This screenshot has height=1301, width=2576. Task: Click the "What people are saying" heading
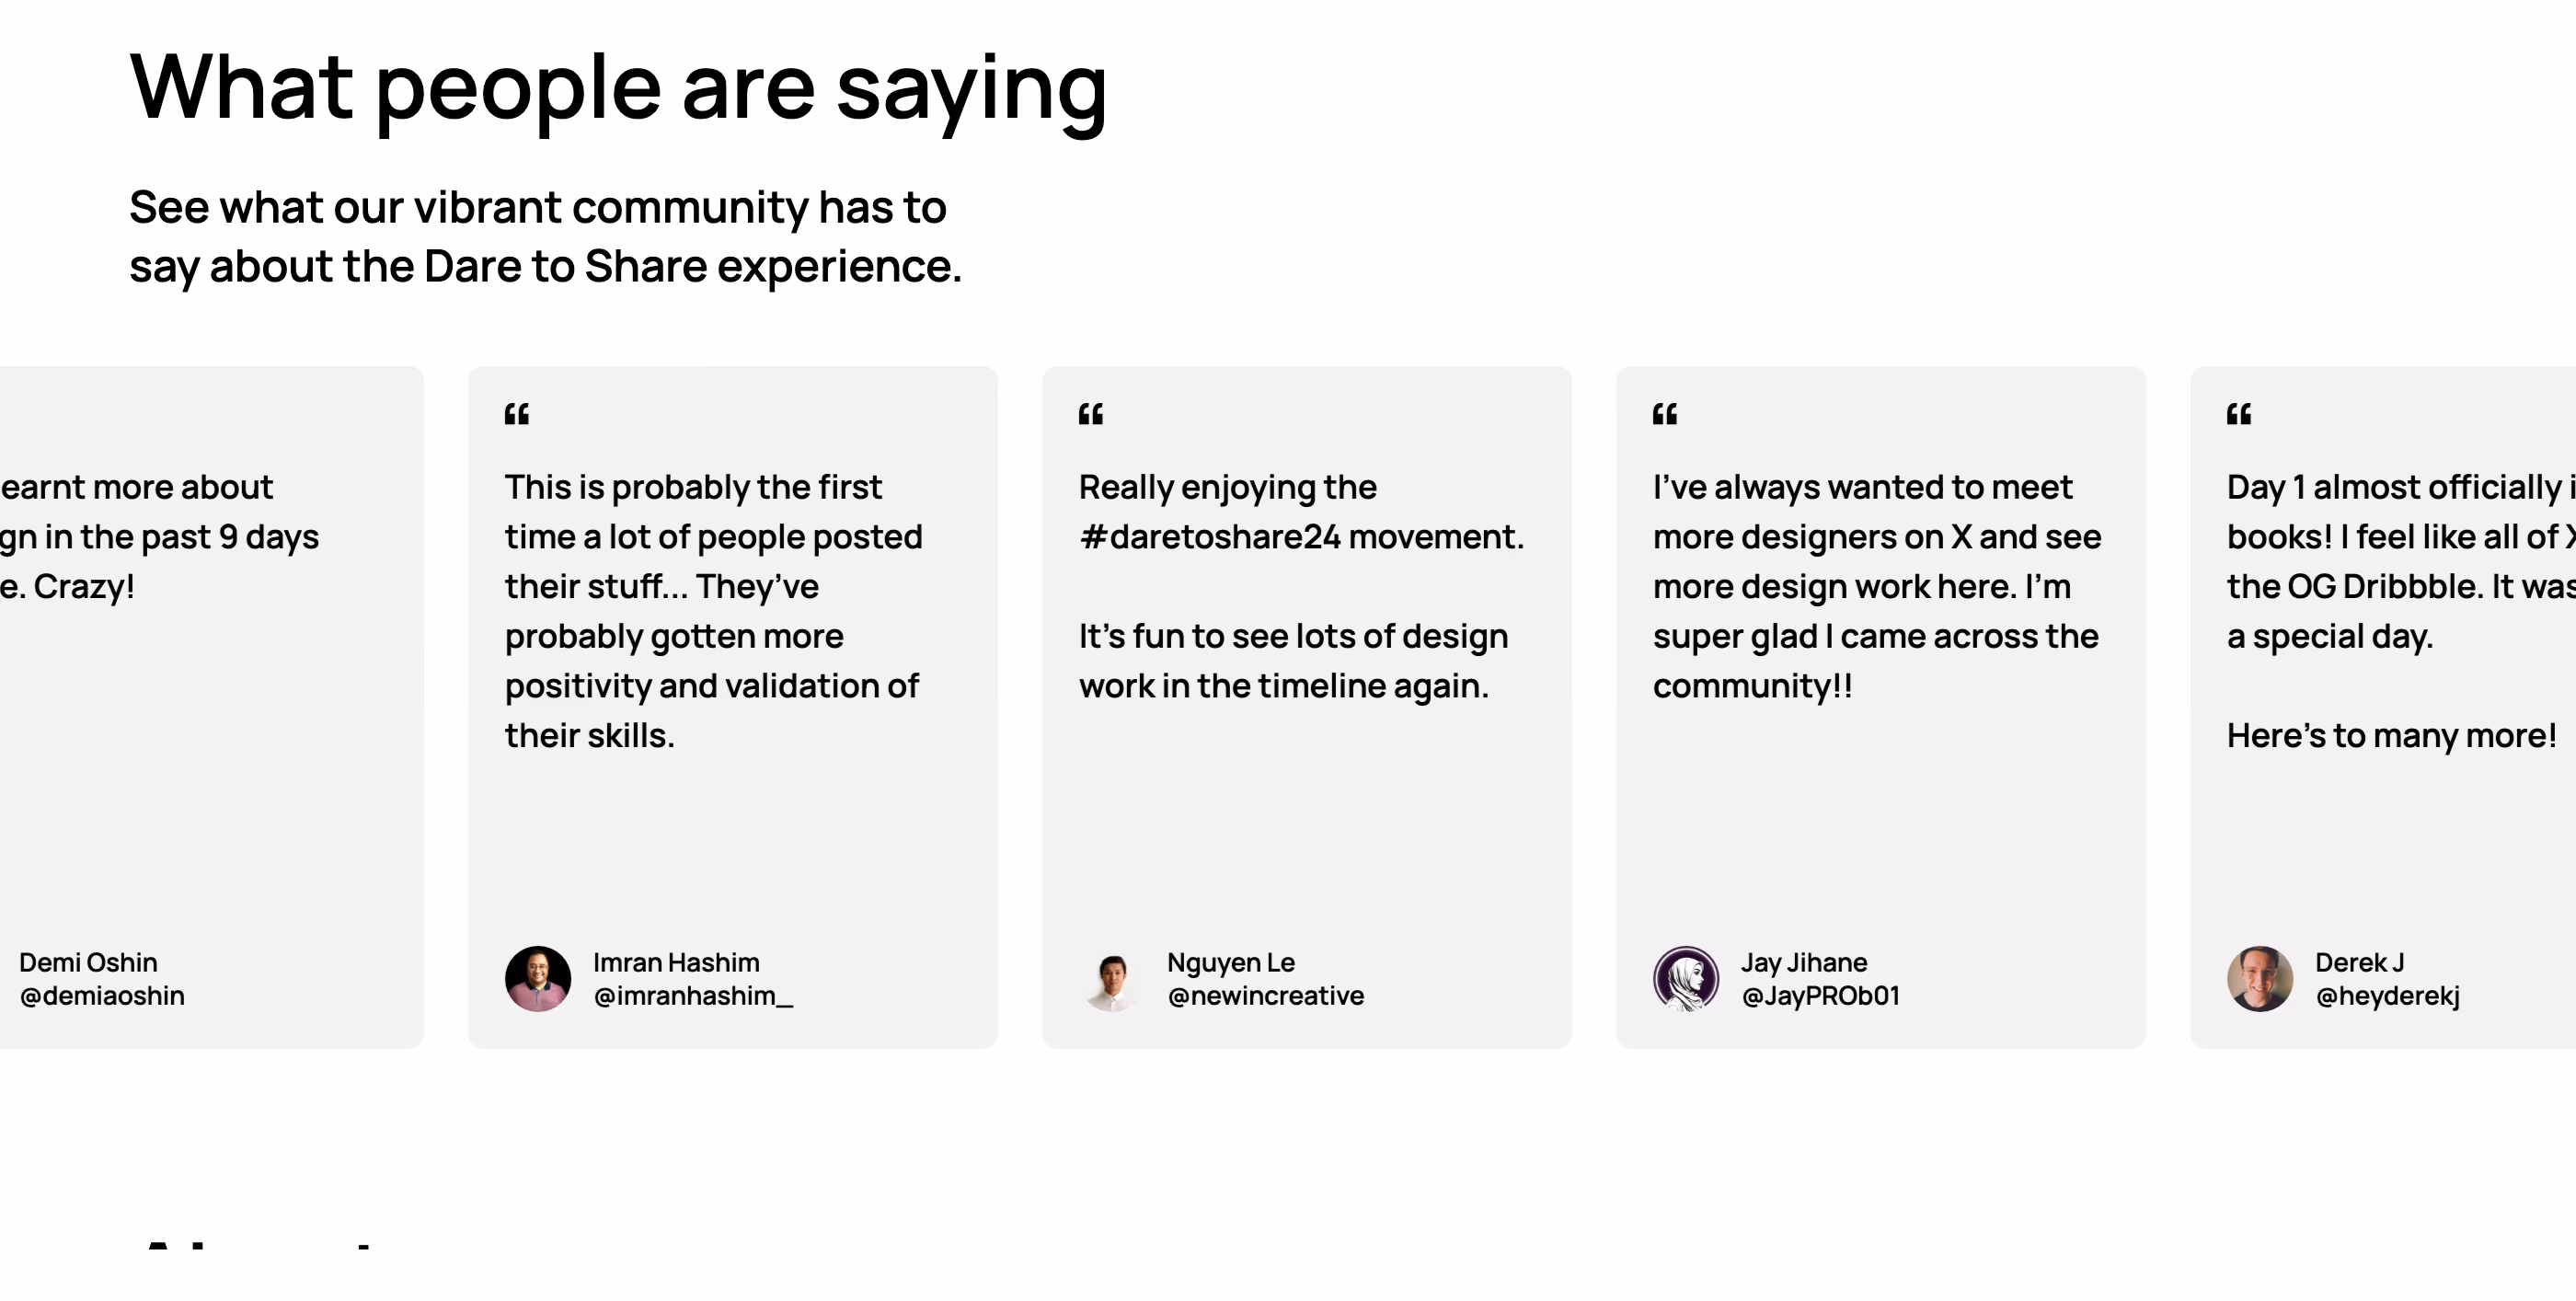[618, 91]
